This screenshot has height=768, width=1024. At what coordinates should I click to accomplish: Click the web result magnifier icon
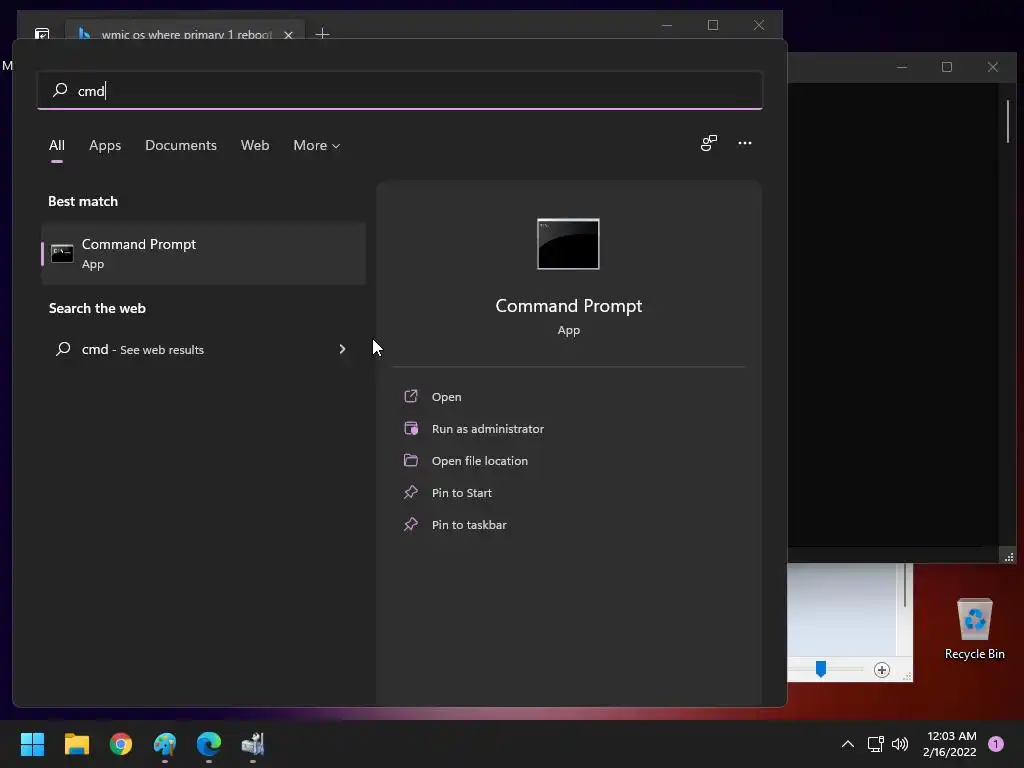tap(63, 349)
